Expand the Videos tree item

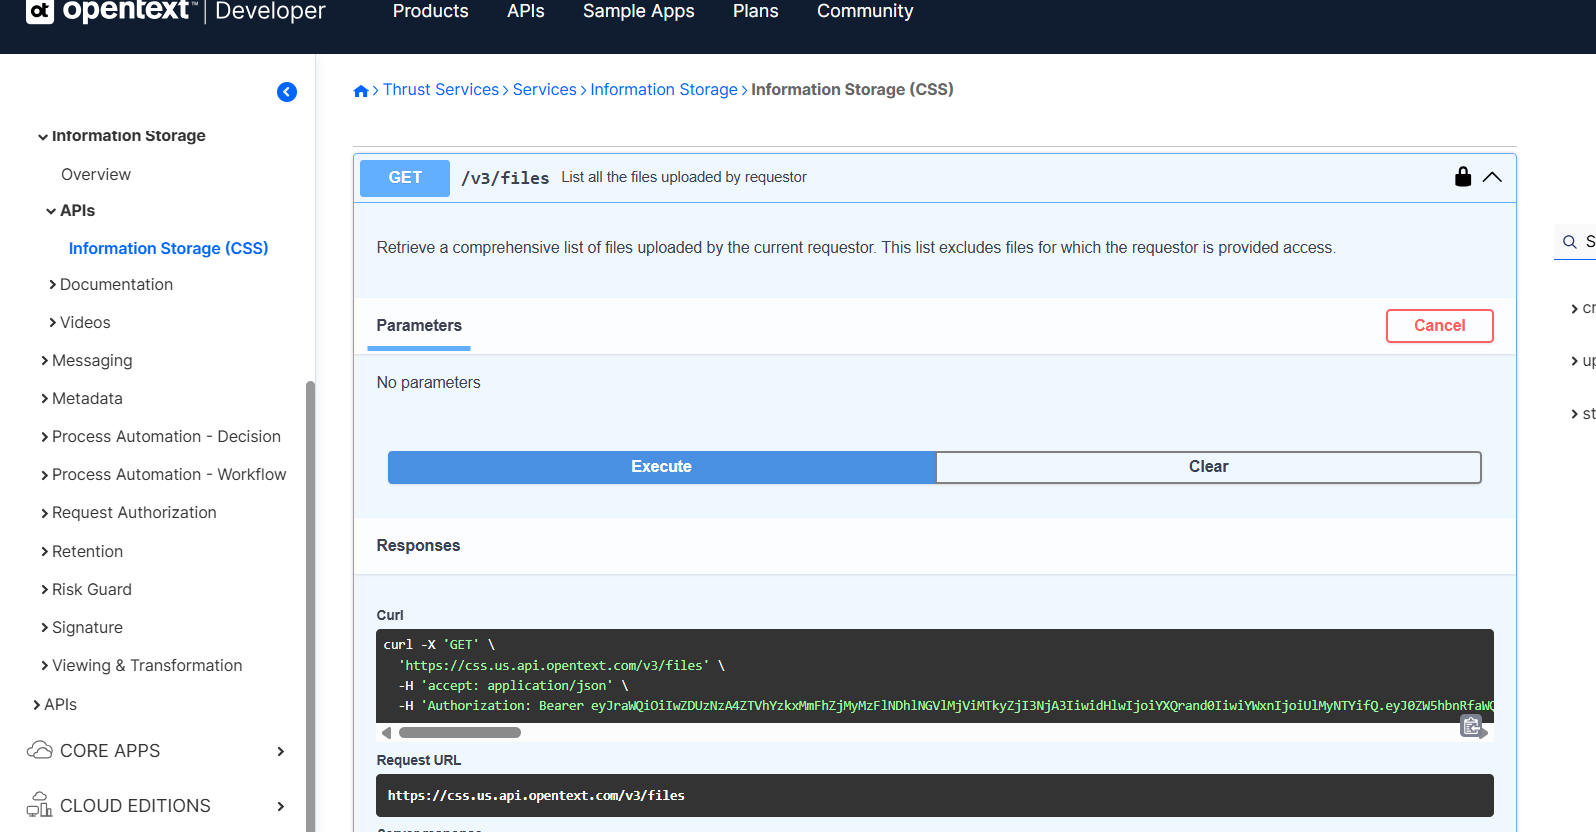(x=52, y=323)
